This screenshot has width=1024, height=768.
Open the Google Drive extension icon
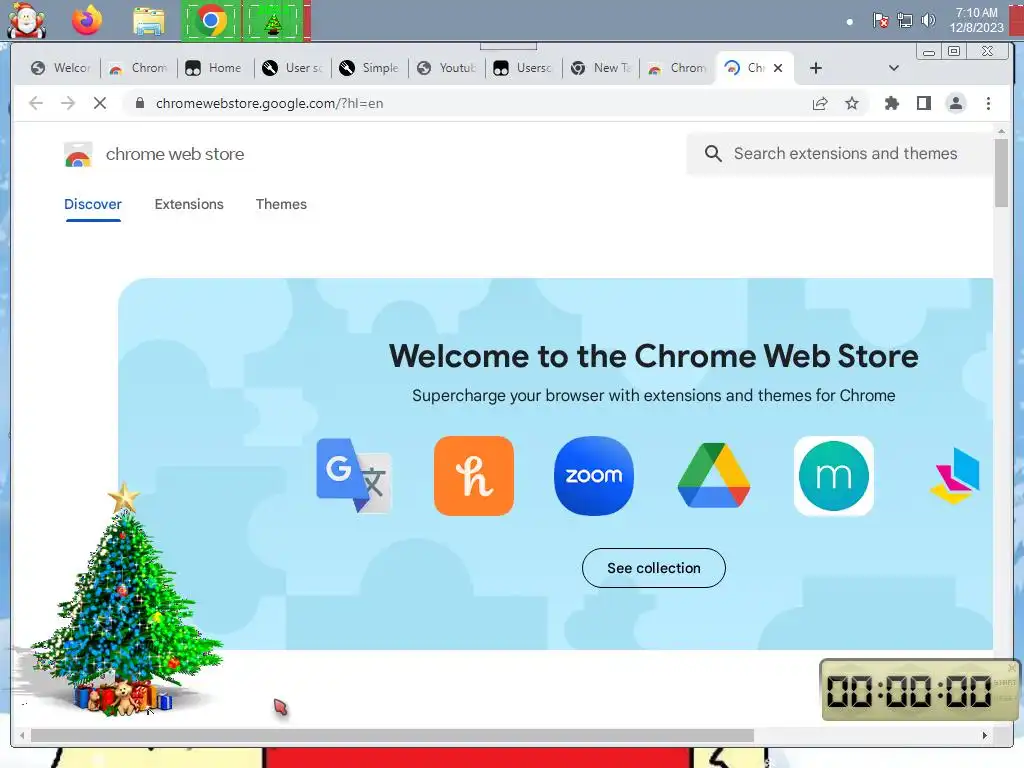[x=714, y=475]
